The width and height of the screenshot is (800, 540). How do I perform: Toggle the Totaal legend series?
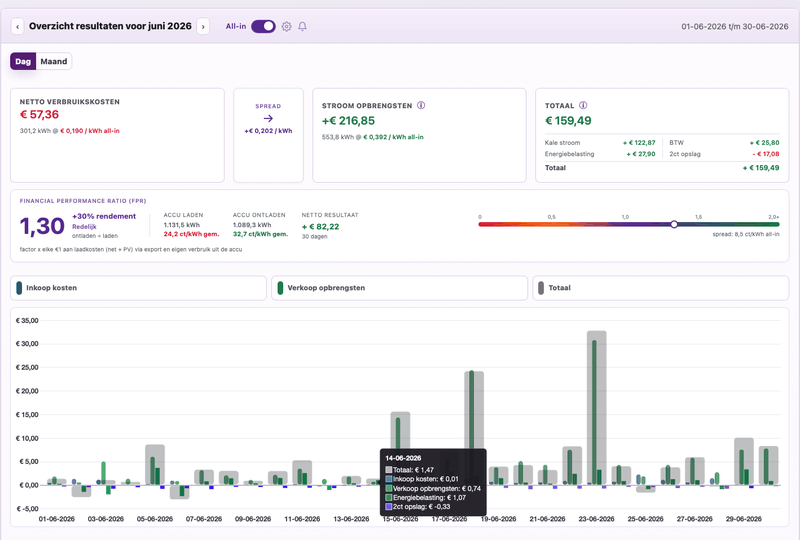(x=661, y=288)
